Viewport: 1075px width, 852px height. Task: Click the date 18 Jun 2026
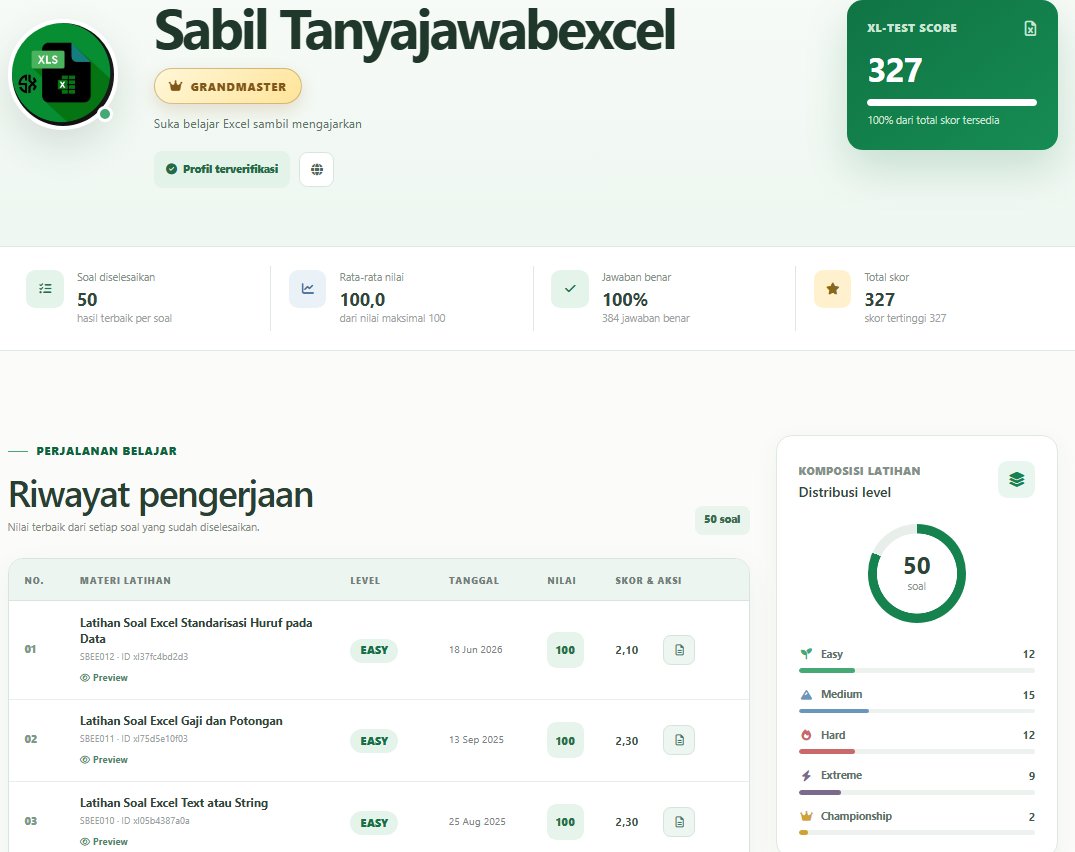(x=476, y=650)
